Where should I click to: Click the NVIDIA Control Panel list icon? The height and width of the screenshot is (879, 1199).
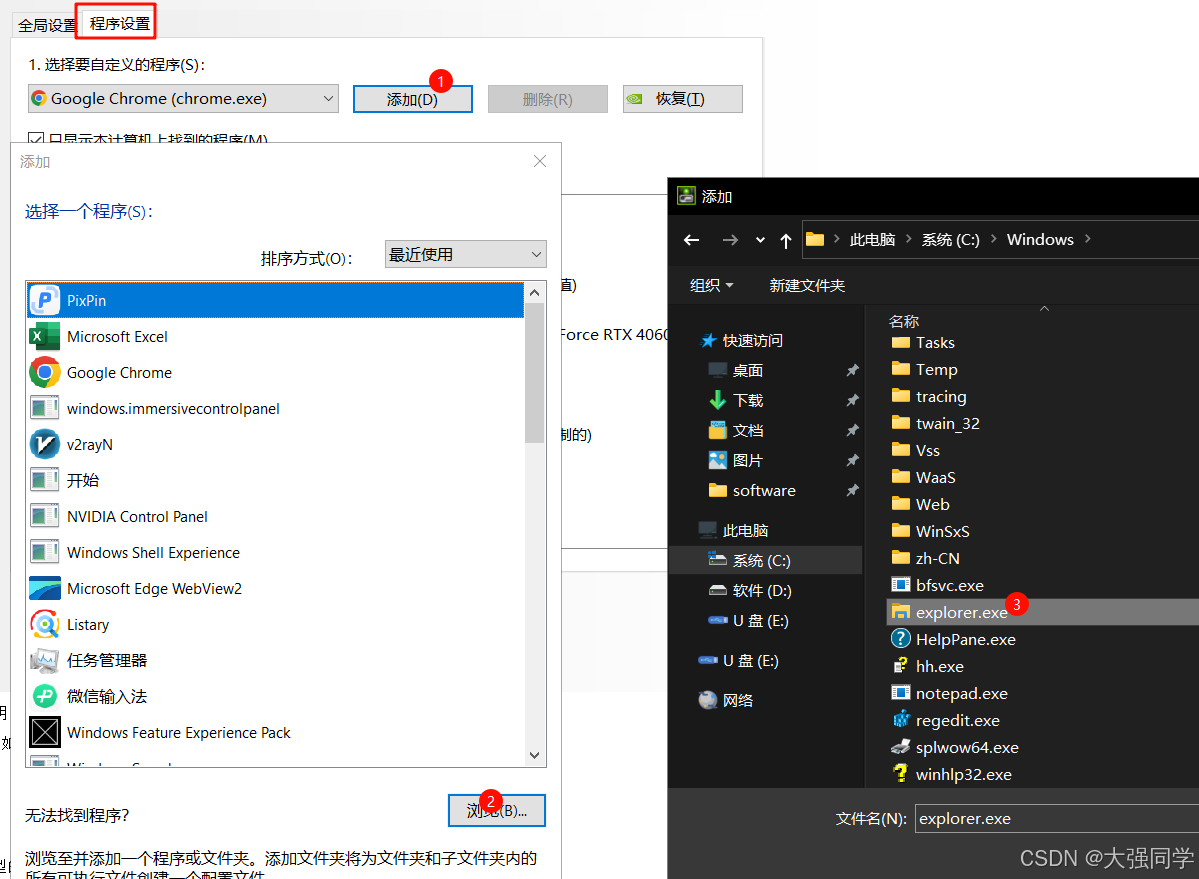point(44,516)
